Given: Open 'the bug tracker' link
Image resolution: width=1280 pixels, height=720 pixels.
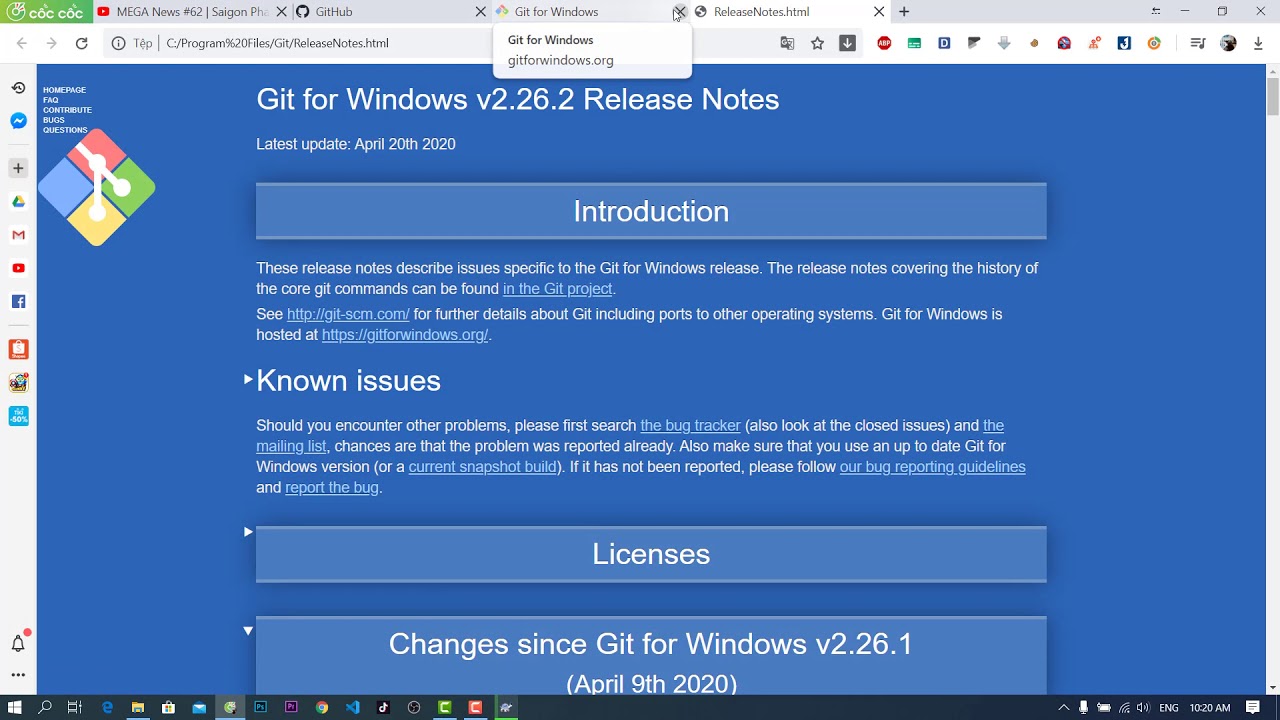Looking at the screenshot, I should (x=690, y=426).
